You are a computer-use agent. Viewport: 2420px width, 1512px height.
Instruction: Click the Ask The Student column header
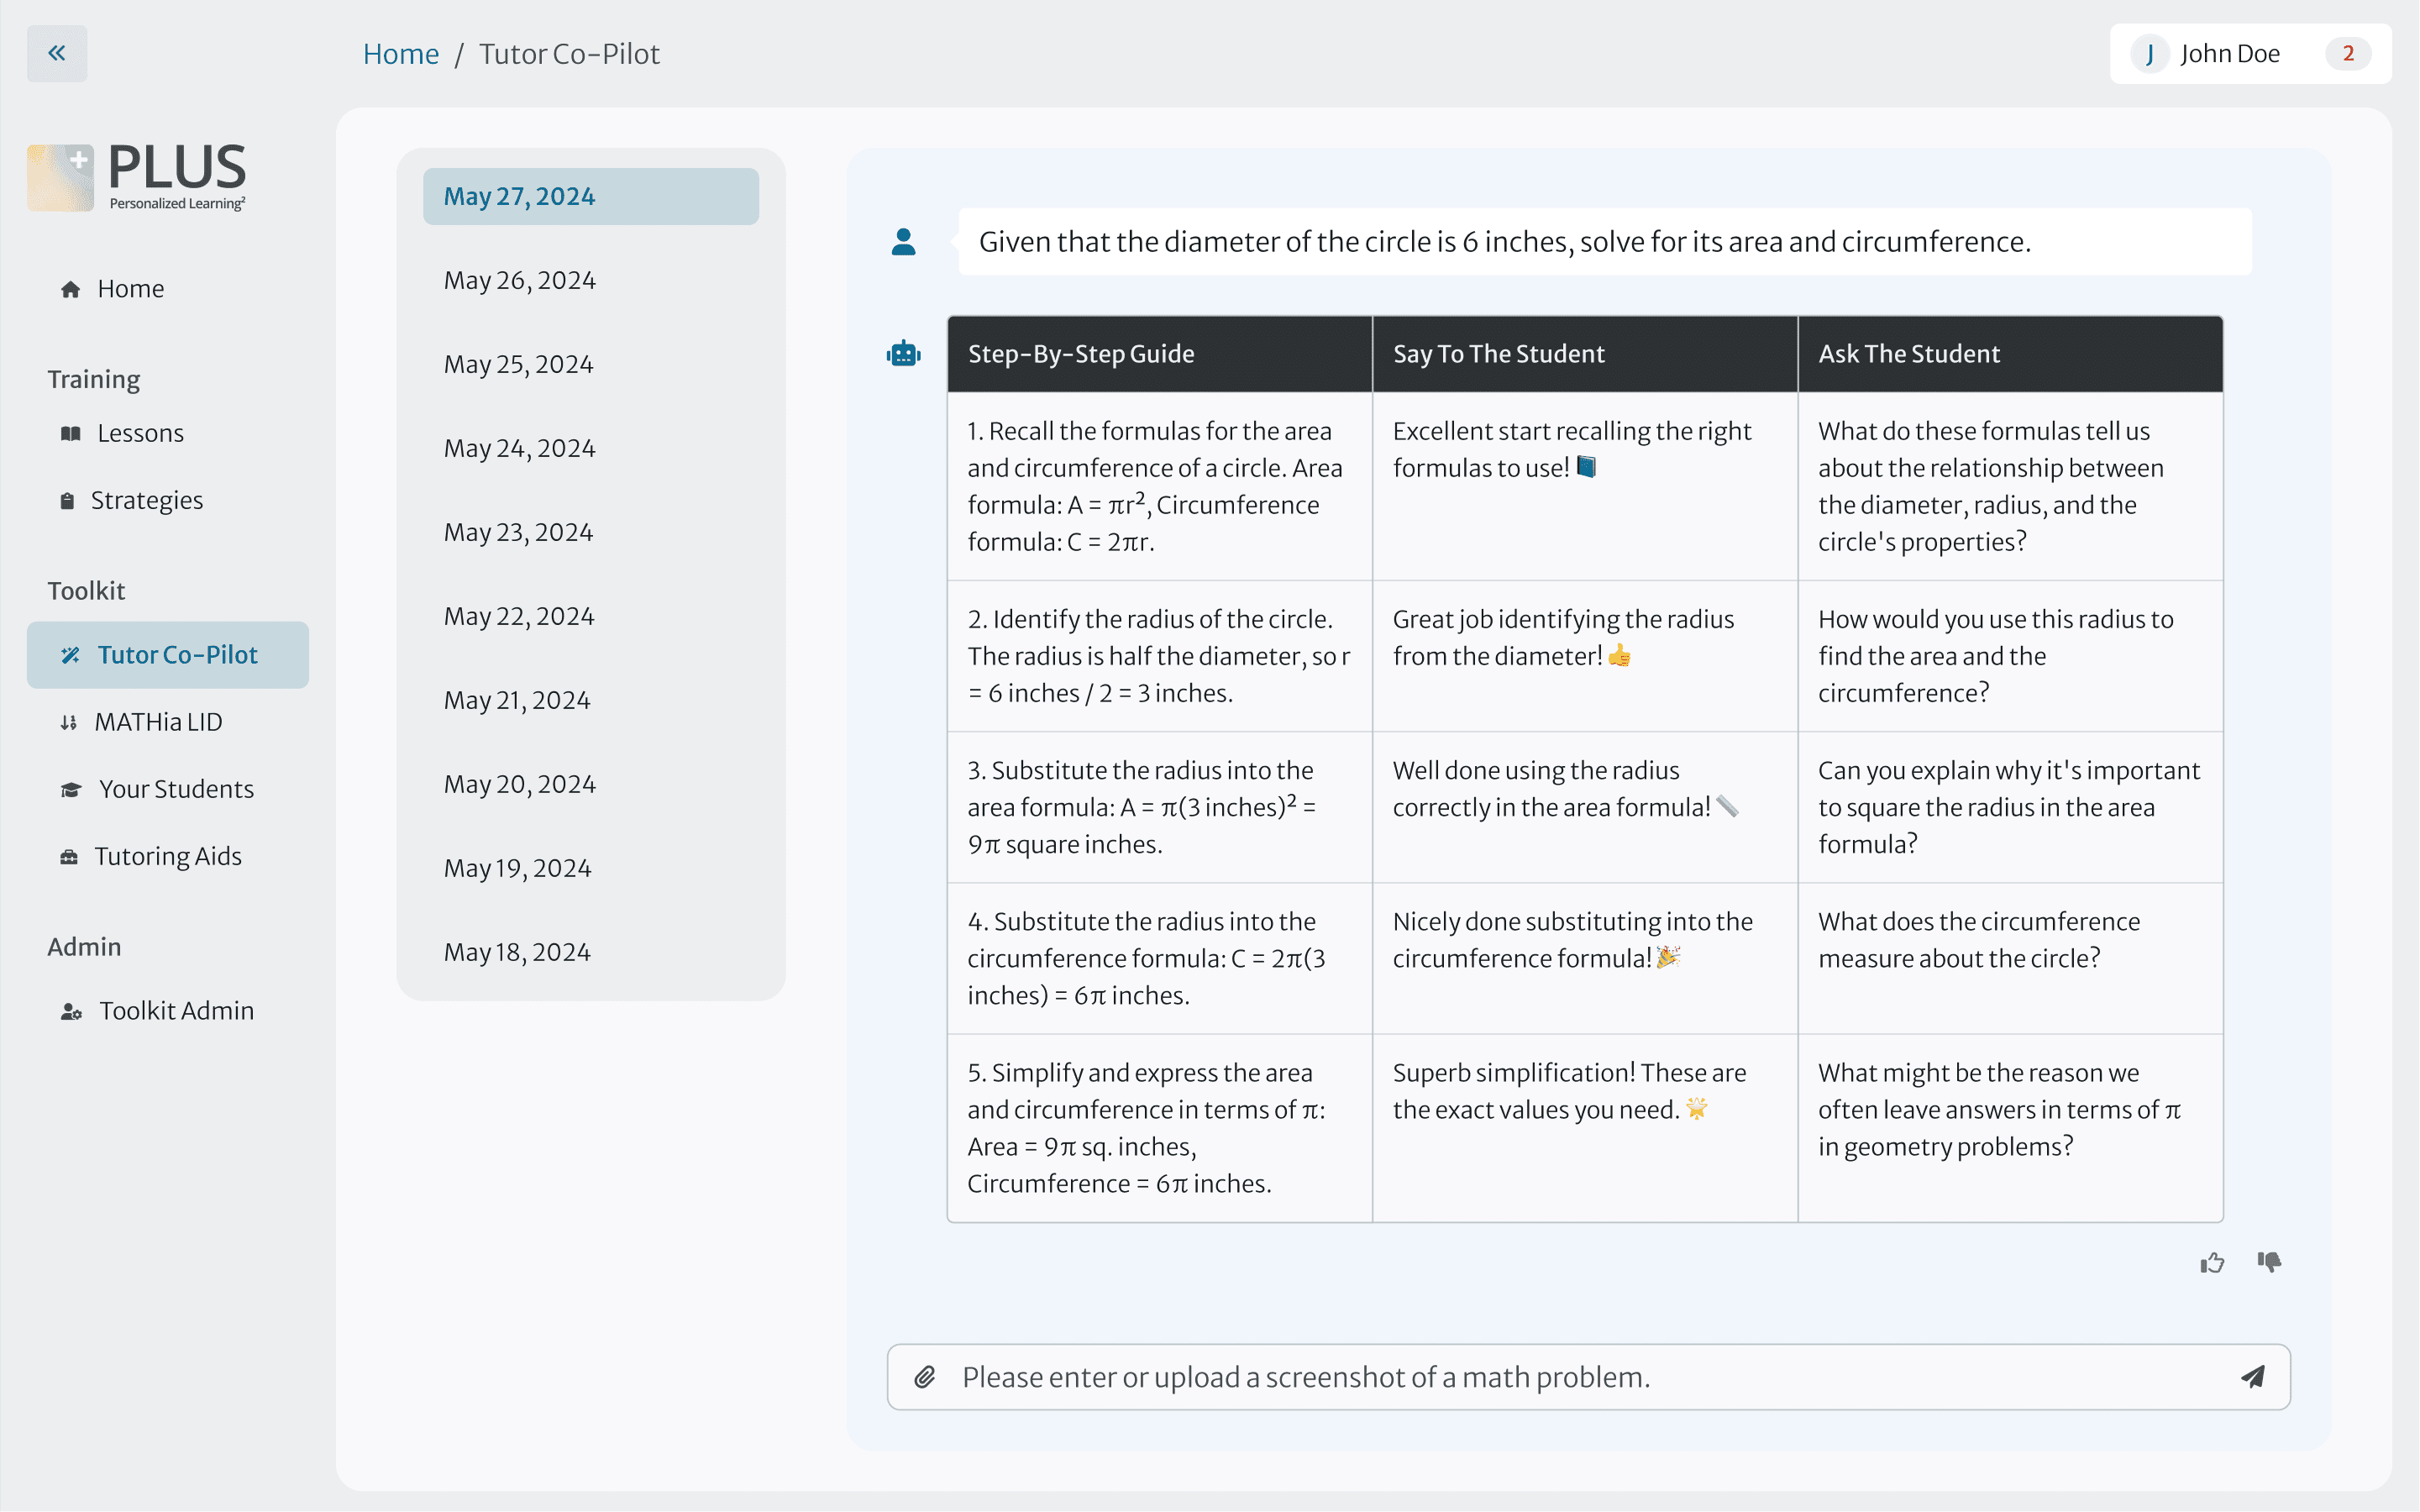pos(2010,353)
